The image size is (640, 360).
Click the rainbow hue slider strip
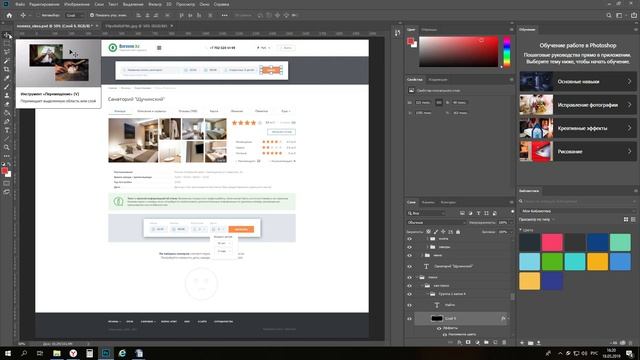tap(507, 51)
